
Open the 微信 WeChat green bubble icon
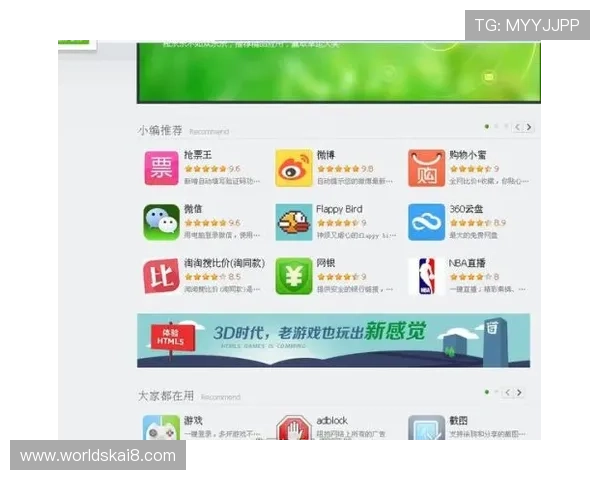tap(161, 222)
